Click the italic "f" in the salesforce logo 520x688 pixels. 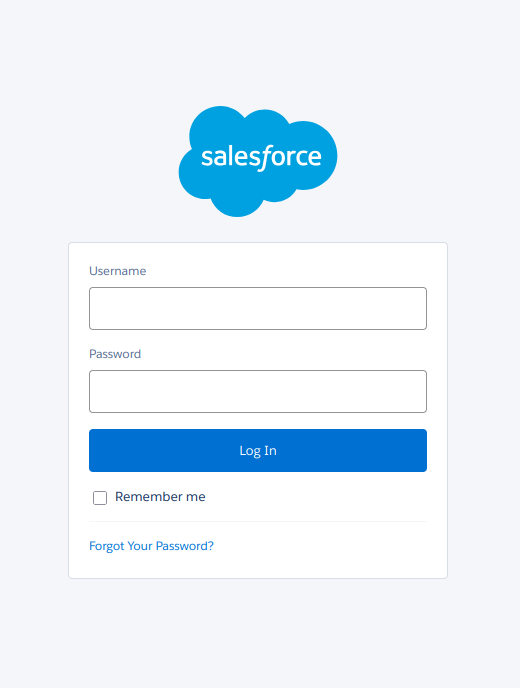[x=264, y=158]
